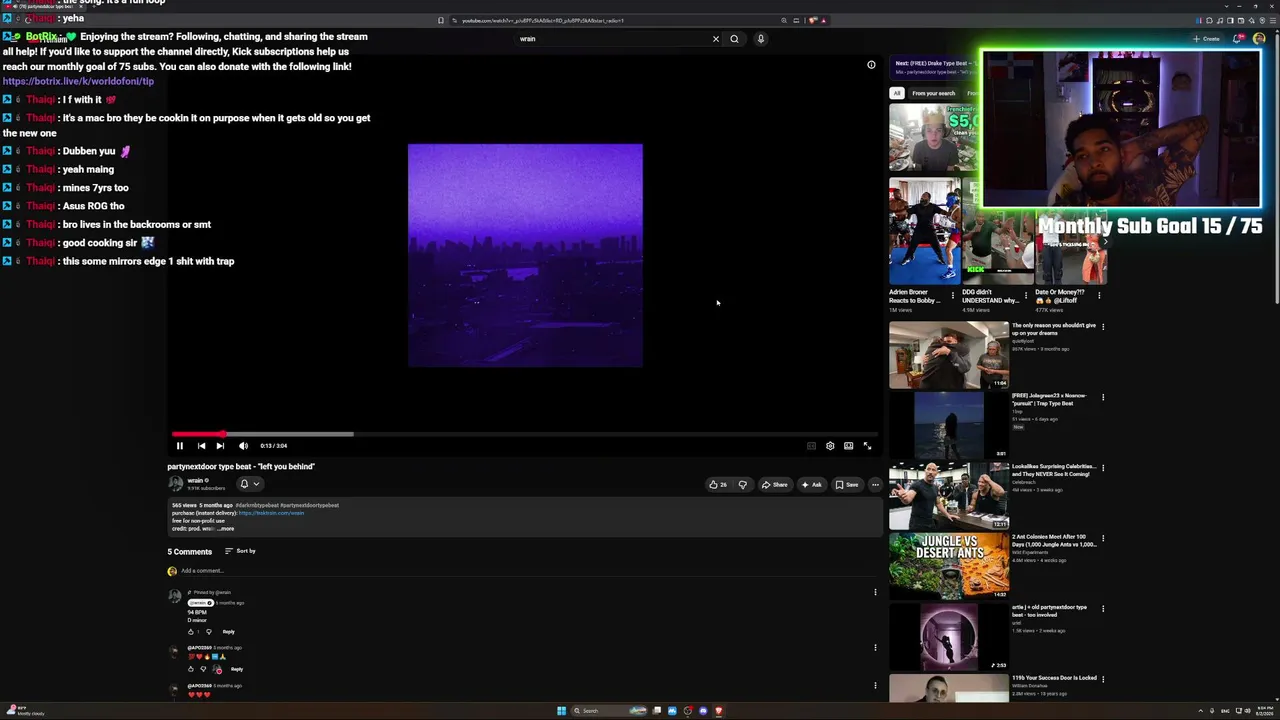
Task: Reply to first @APO2369 comment
Action: (x=237, y=669)
